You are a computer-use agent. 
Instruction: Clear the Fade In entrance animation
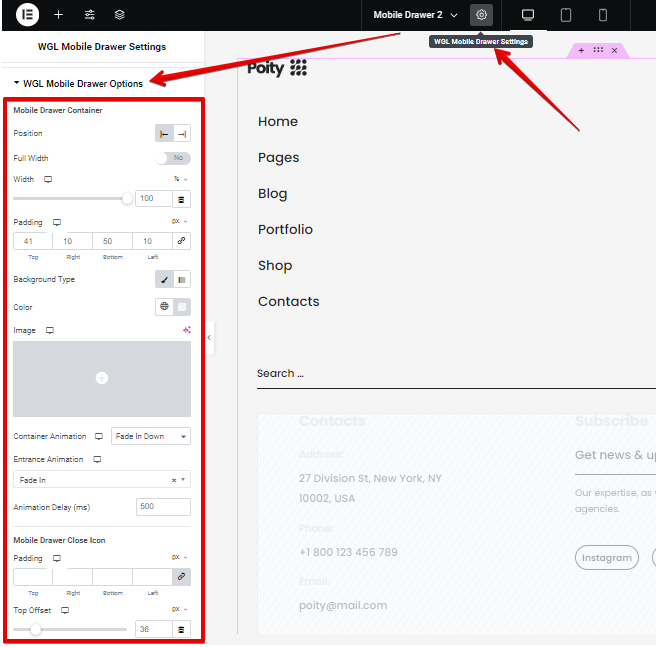tap(174, 480)
